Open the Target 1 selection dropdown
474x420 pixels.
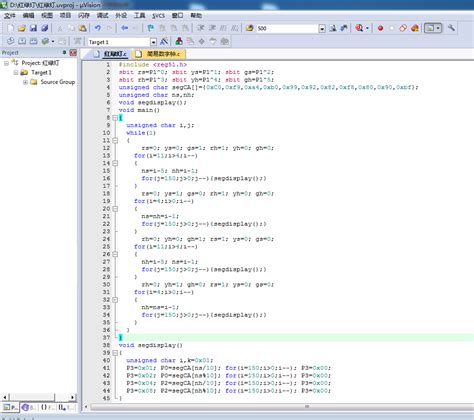(153, 42)
